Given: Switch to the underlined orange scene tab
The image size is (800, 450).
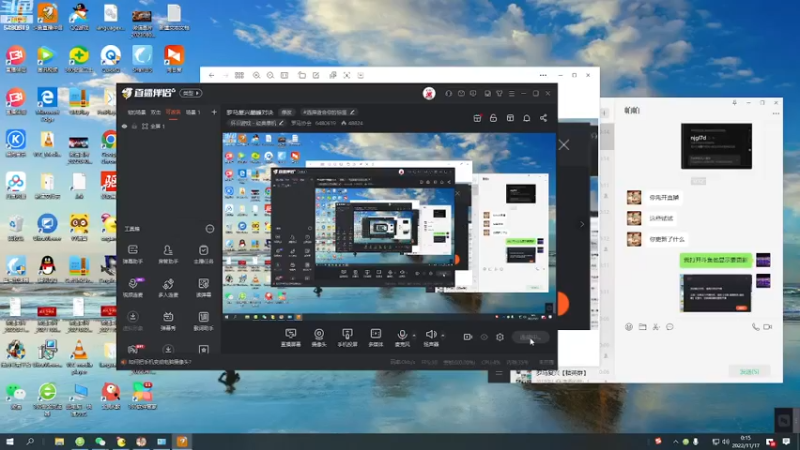Looking at the screenshot, I should [173, 112].
